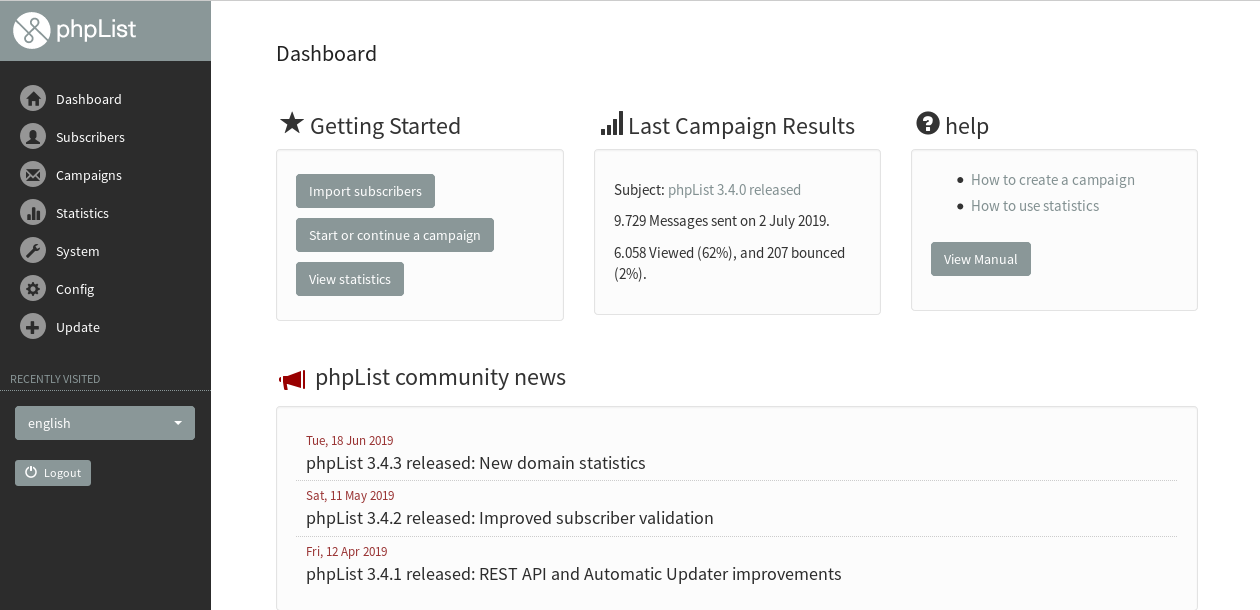Click the View statistics button

tap(350, 279)
